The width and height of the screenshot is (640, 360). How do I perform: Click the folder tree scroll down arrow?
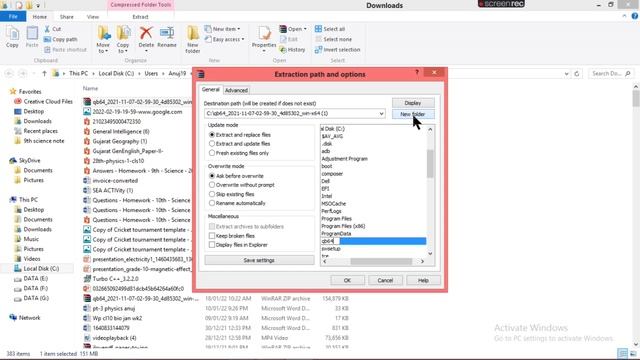tap(430, 253)
